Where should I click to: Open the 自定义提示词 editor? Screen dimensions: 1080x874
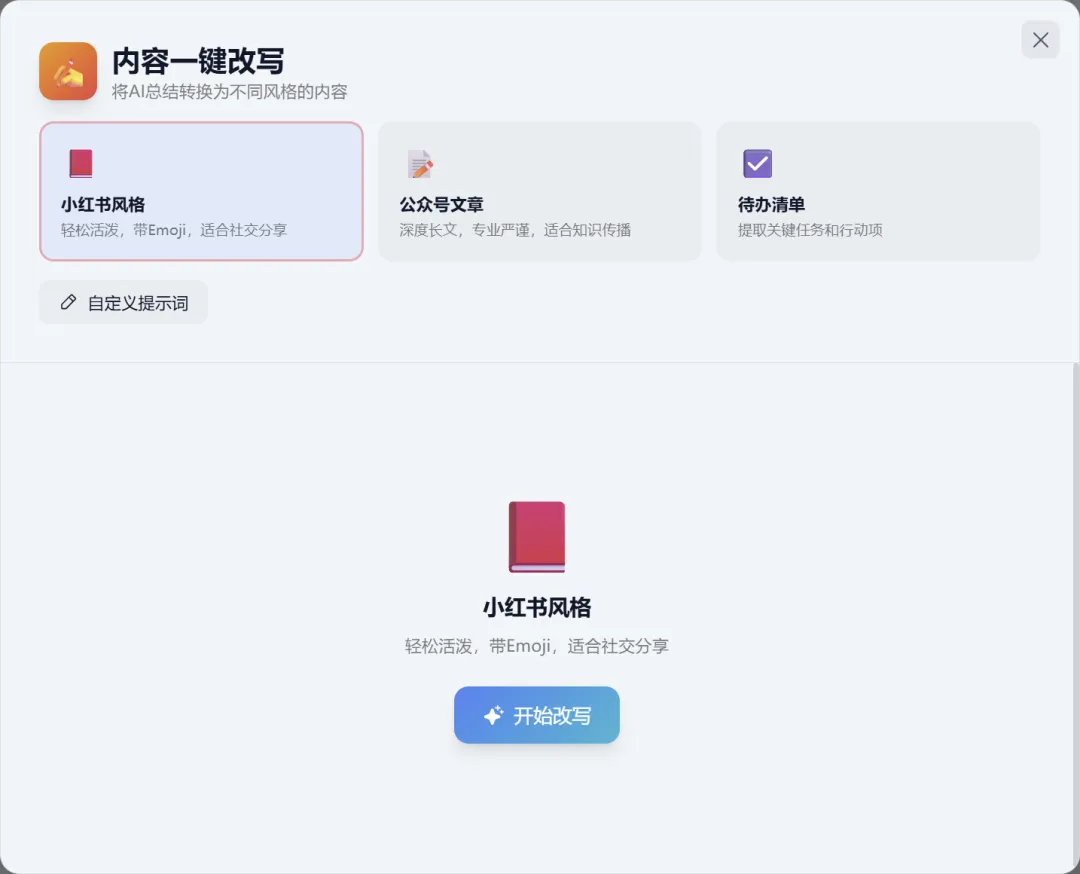(123, 302)
